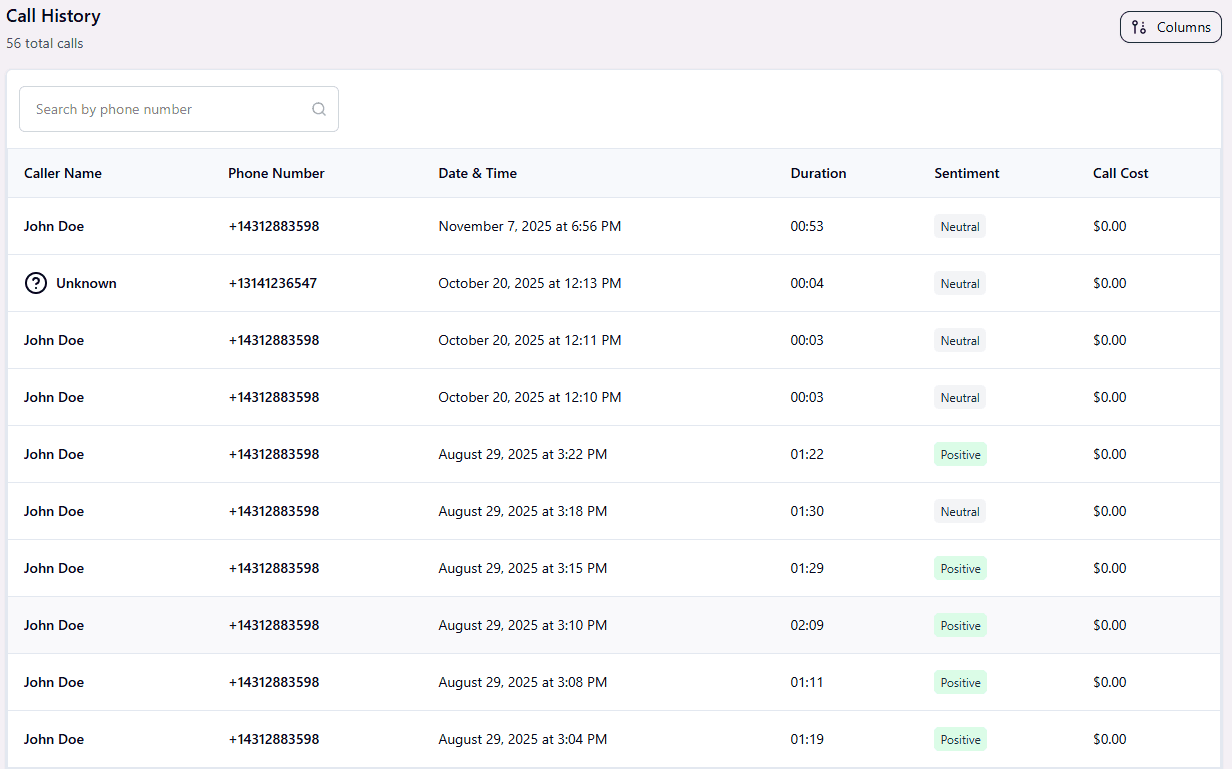Click Neutral badge on the 3:18 PM call
Screen dimensions: 1232x769
pyautogui.click(x=960, y=511)
